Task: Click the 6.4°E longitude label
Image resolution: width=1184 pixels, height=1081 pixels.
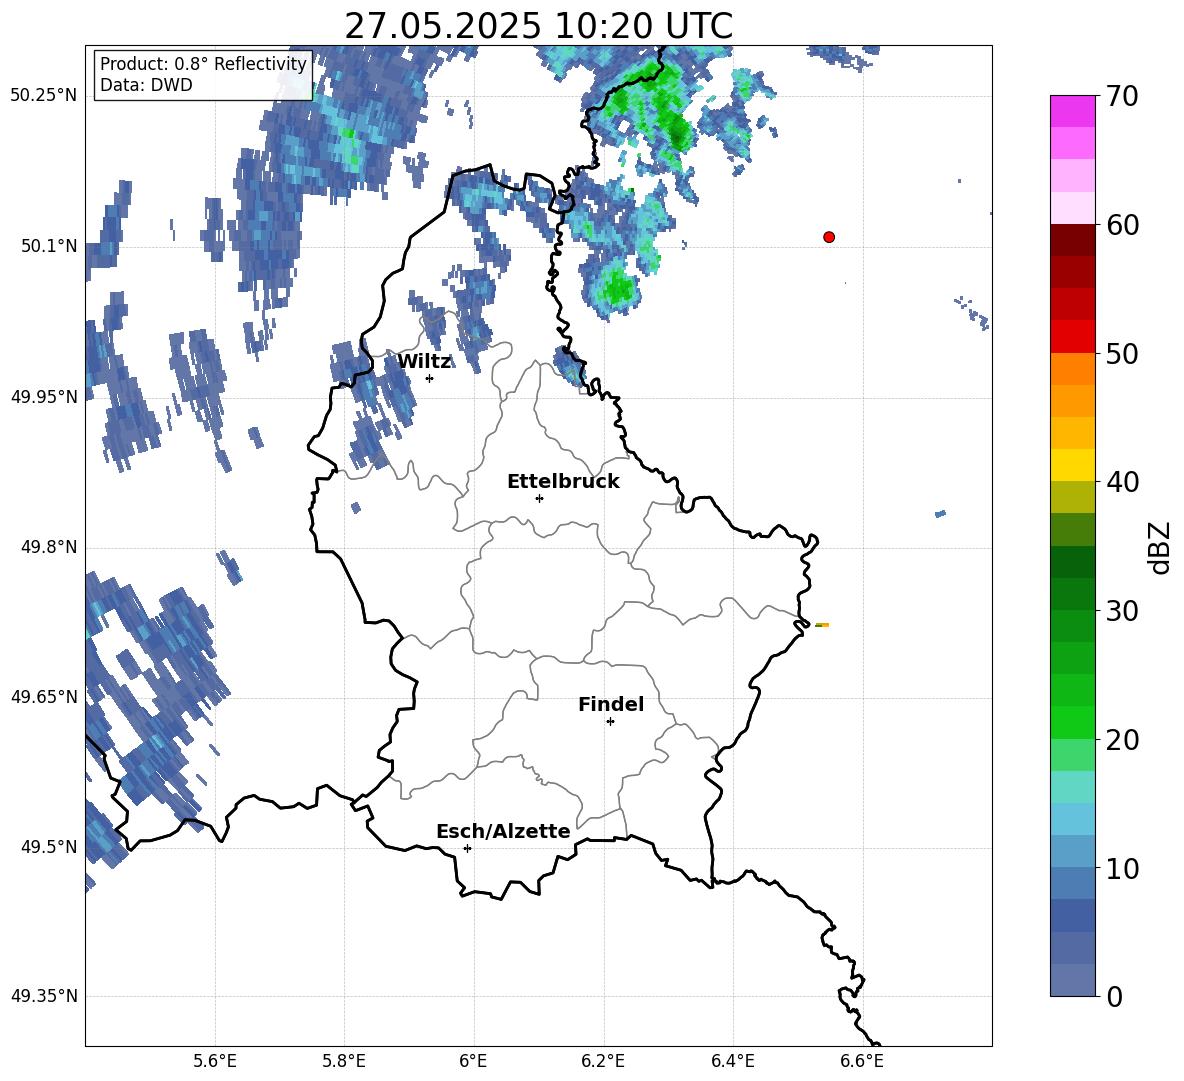Action: 733,1061
